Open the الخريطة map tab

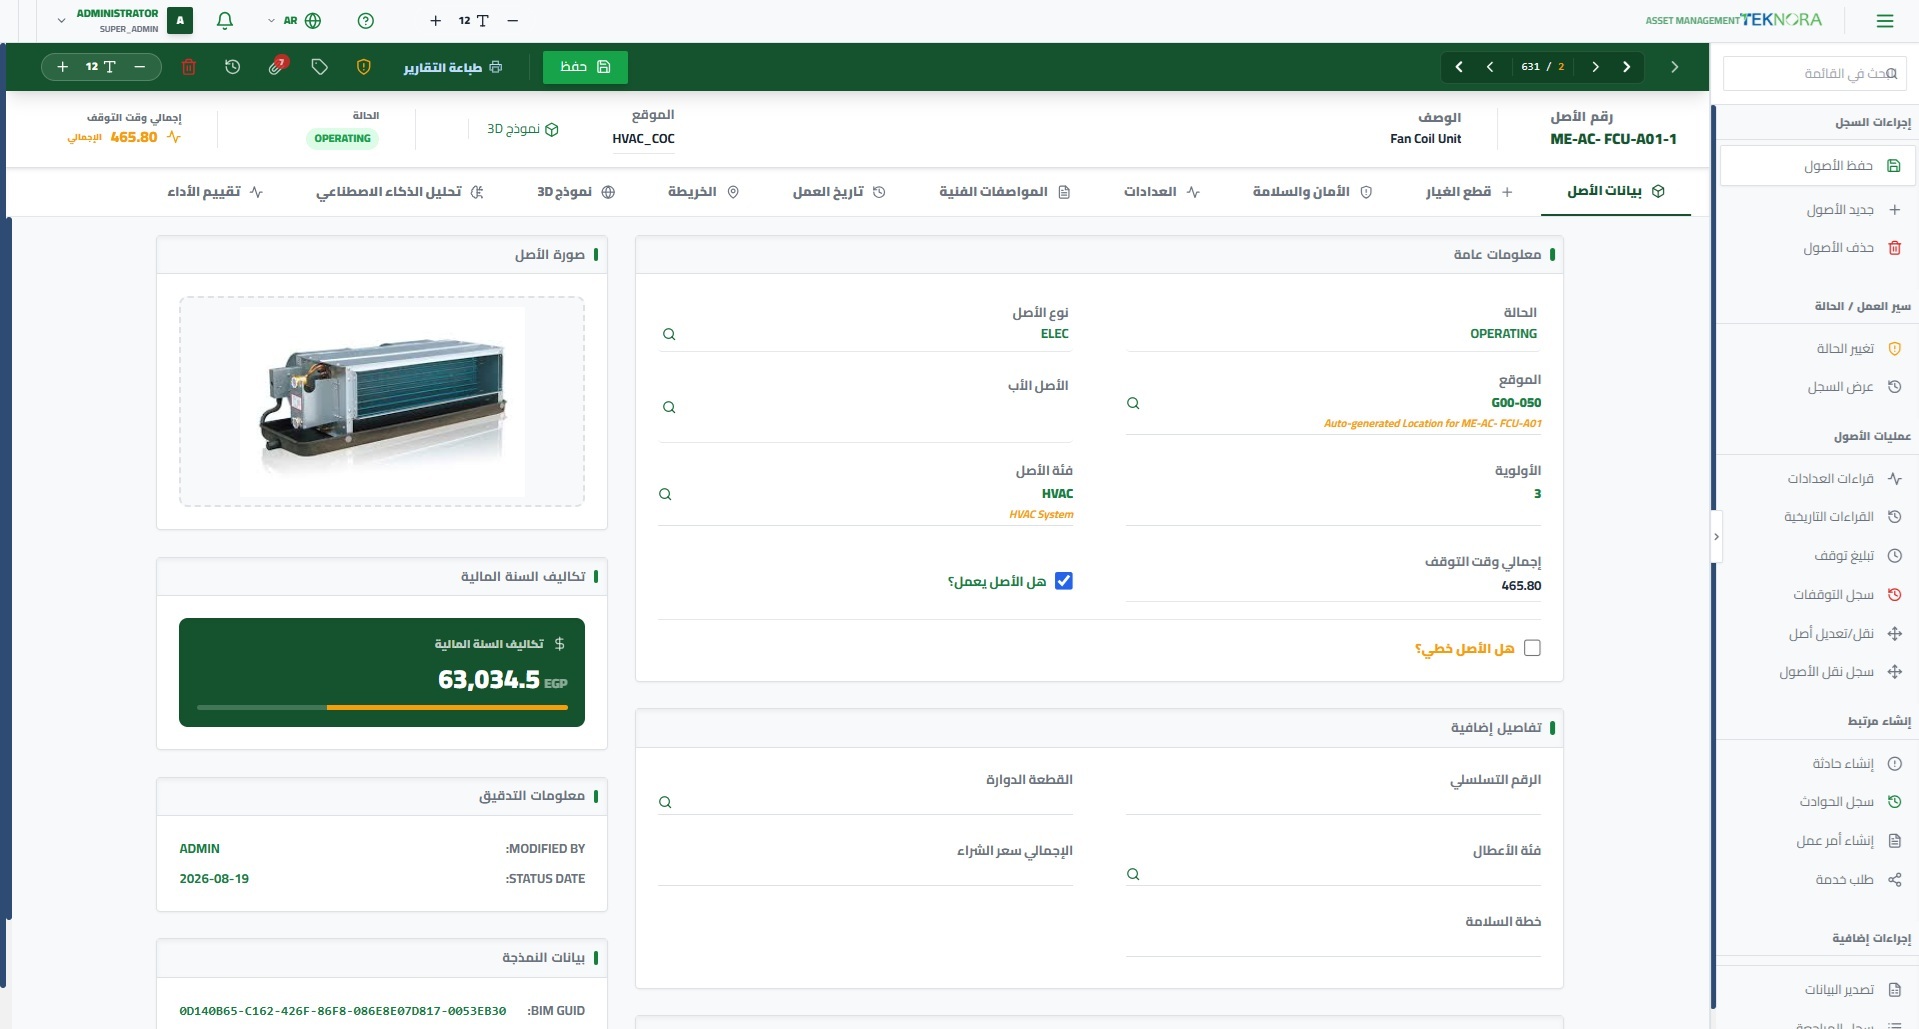click(703, 191)
